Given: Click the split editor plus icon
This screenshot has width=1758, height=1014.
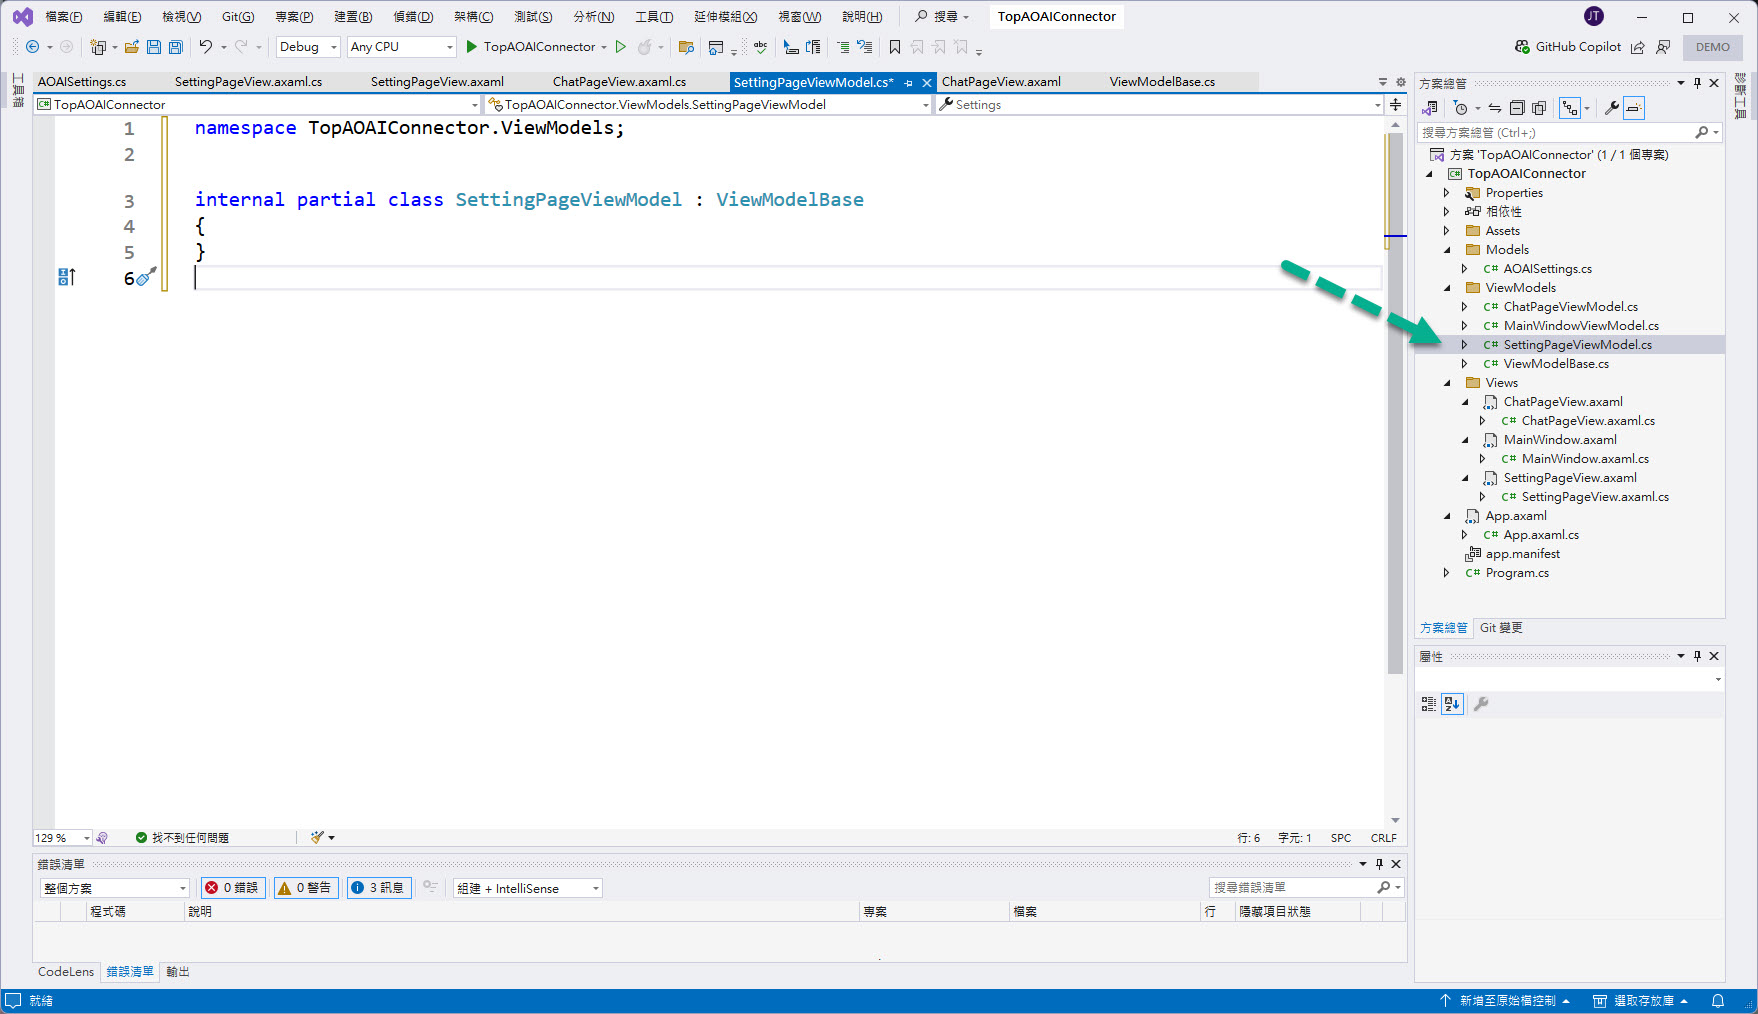Looking at the screenshot, I should tap(1396, 105).
